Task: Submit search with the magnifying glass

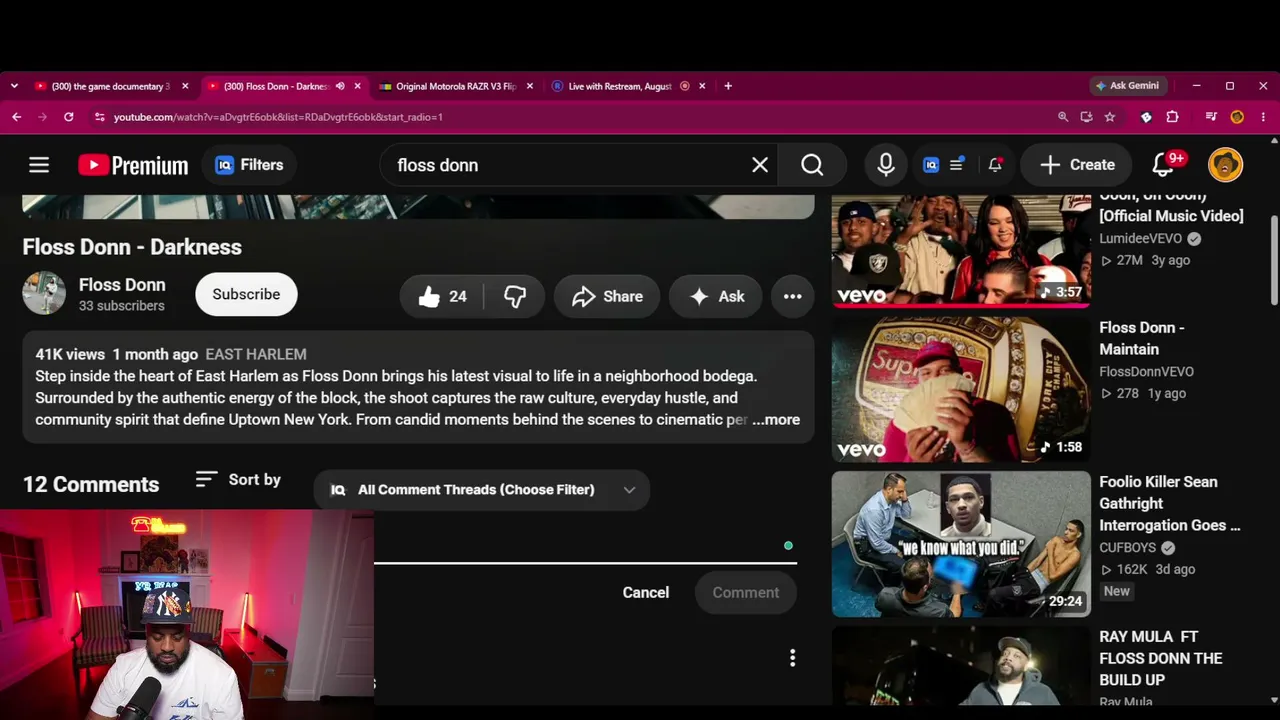Action: (x=812, y=165)
